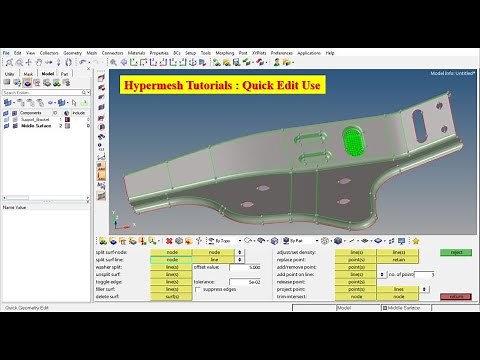The width and height of the screenshot is (480, 360).
Task: Toggle mesh visibility icon for Support_Bracket row
Action: click(x=15, y=119)
